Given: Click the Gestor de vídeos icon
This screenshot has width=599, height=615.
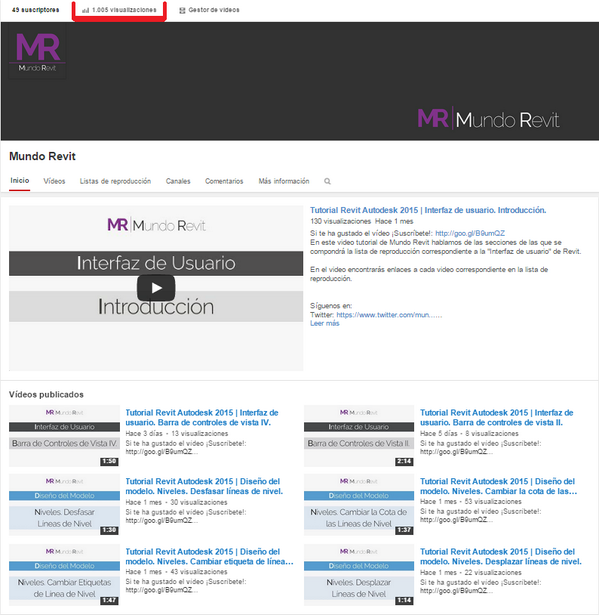Looking at the screenshot, I should pyautogui.click(x=182, y=10).
